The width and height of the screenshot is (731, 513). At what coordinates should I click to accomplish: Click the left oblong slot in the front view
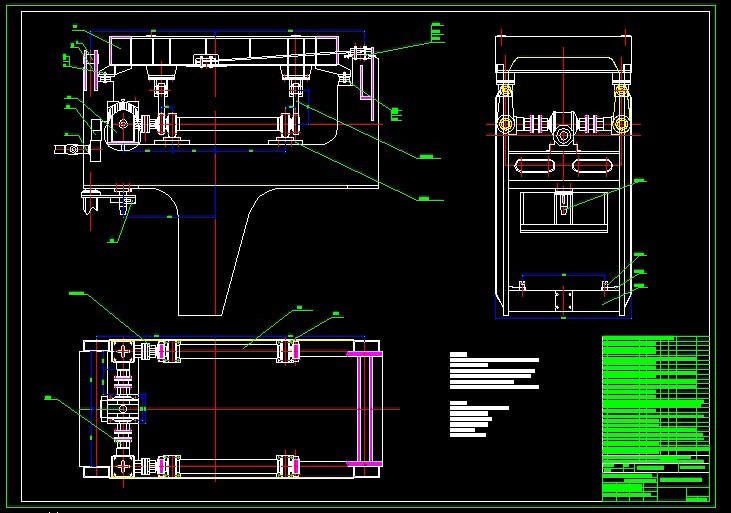535,166
